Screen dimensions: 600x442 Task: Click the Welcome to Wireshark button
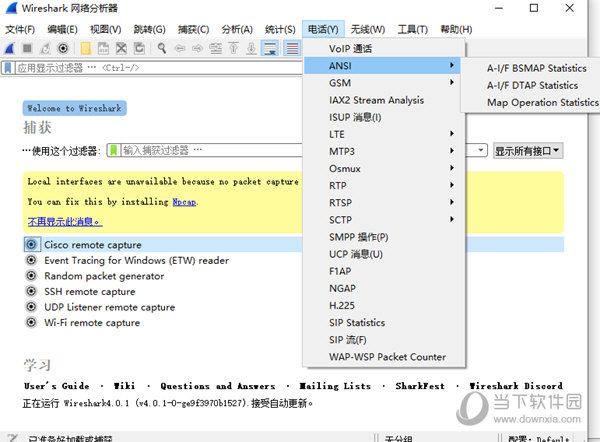pos(75,108)
